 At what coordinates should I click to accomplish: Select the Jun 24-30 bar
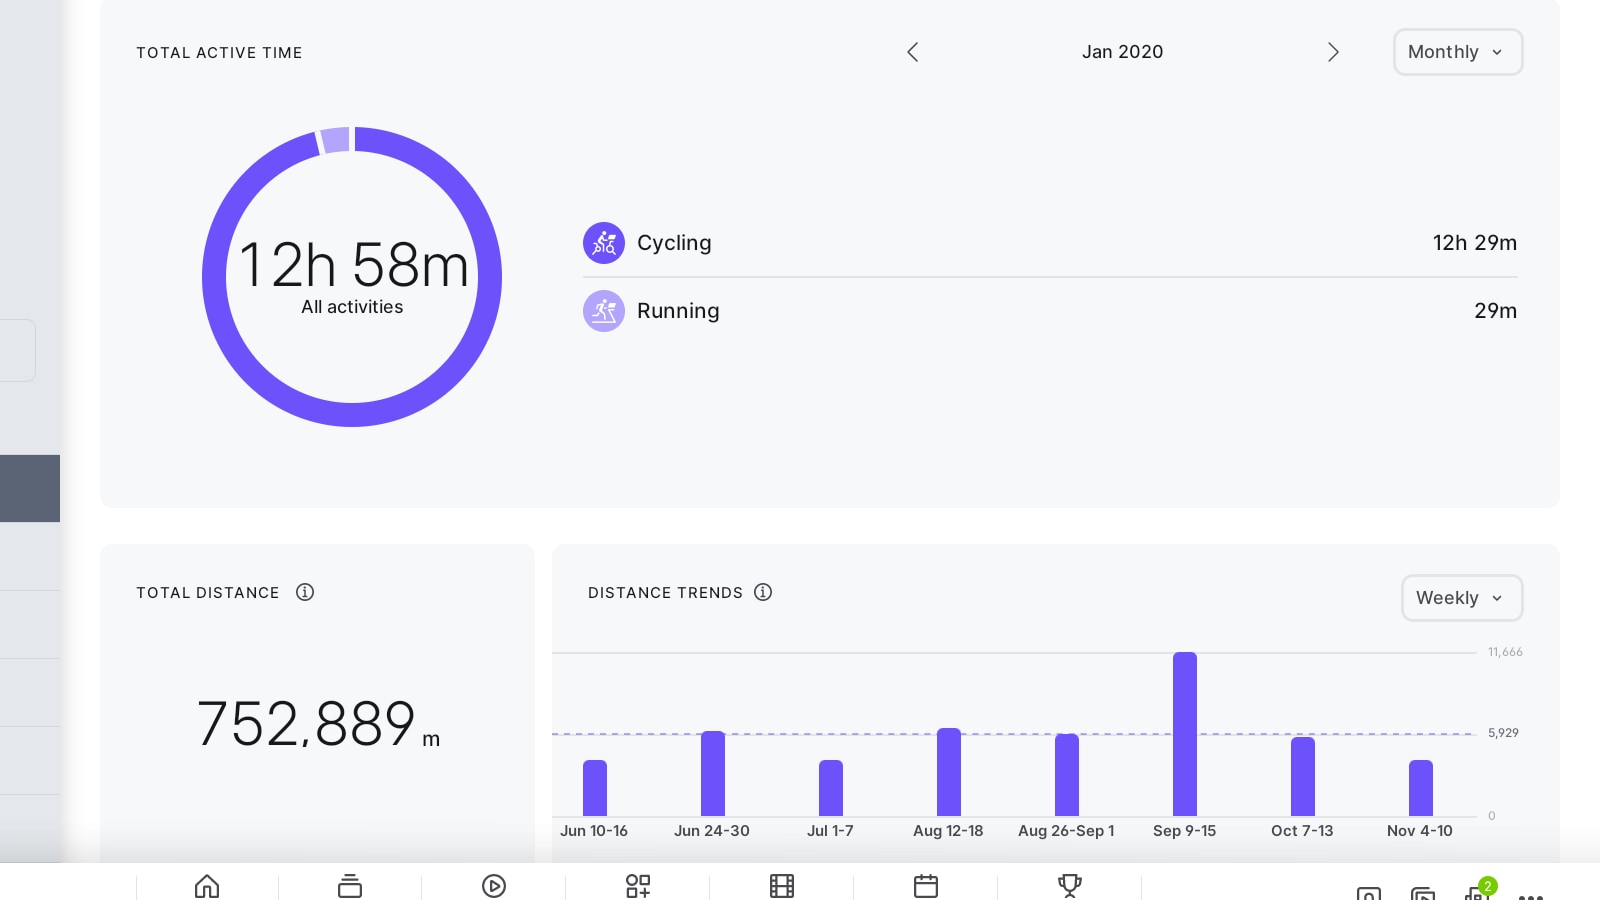[713, 773]
